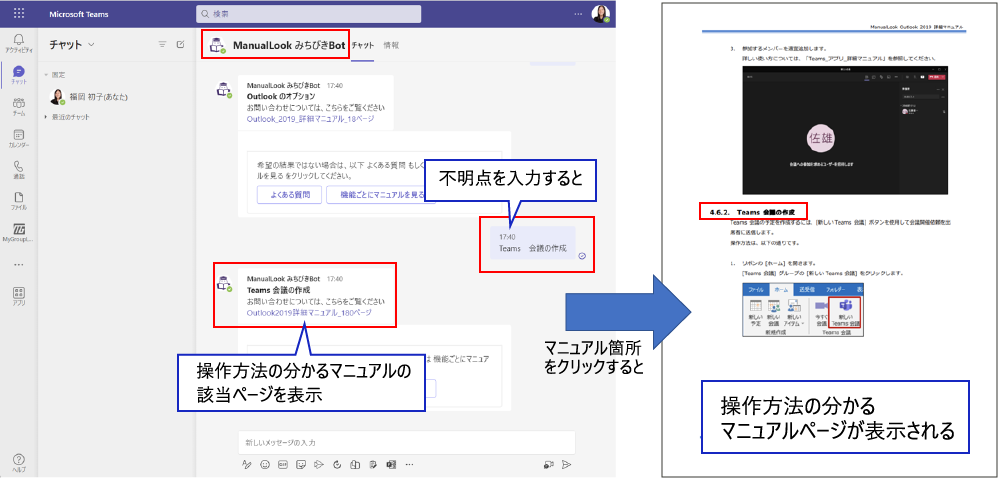Open Calls (通話) in the sidebar
Viewport: 1000px width, 481px height.
click(19, 169)
